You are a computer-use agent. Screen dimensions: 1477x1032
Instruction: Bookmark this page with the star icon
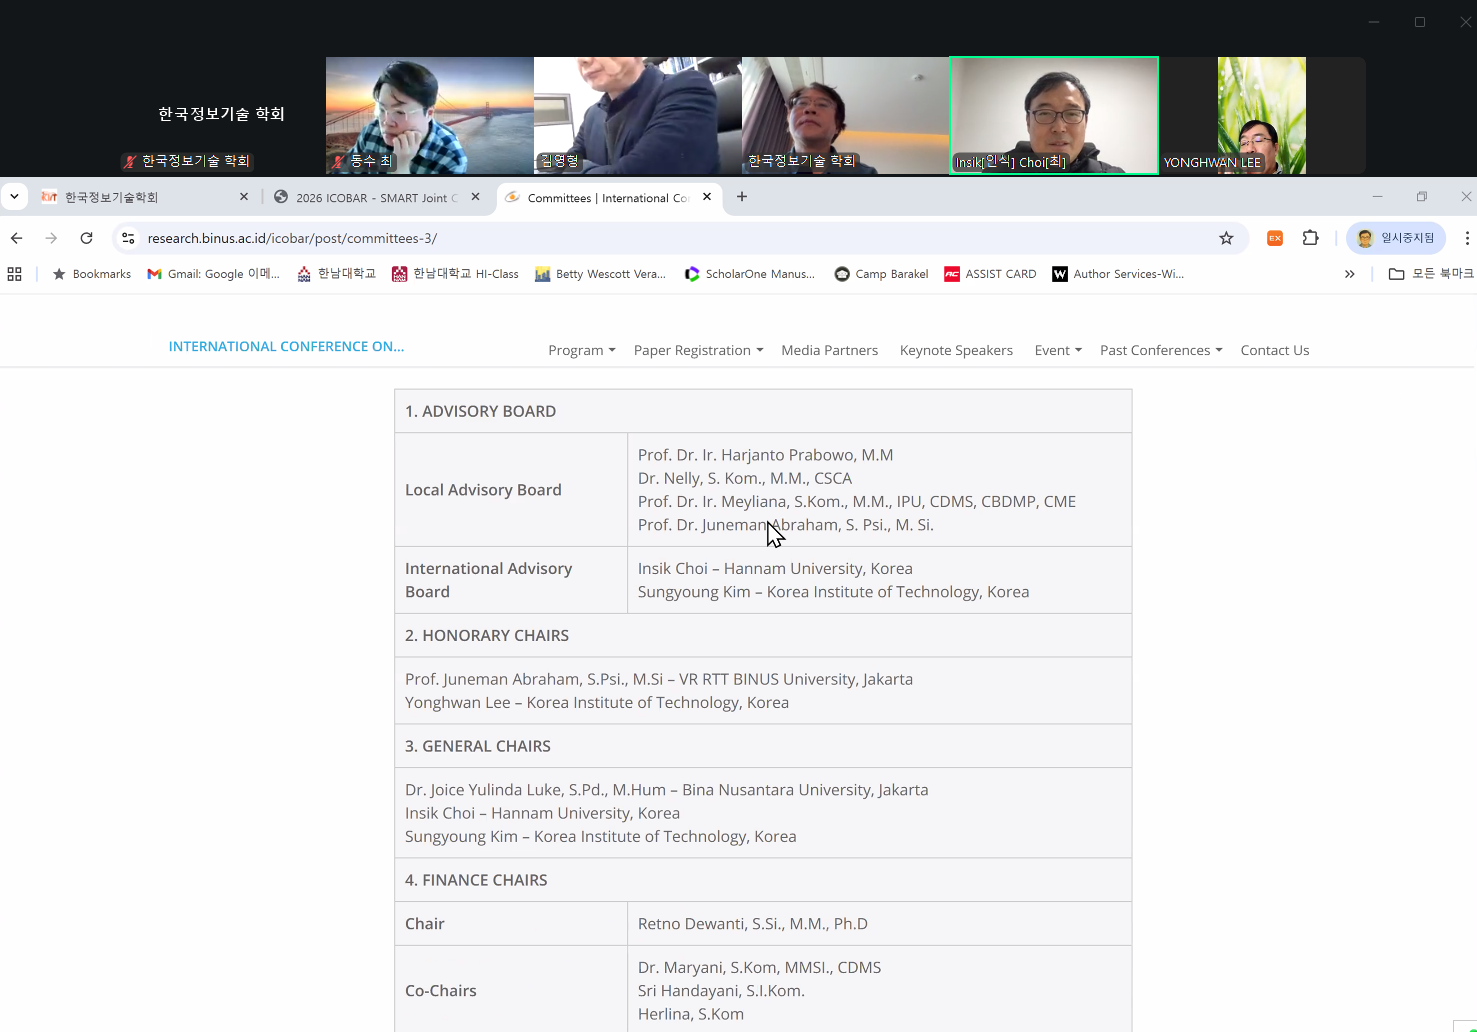click(1226, 238)
